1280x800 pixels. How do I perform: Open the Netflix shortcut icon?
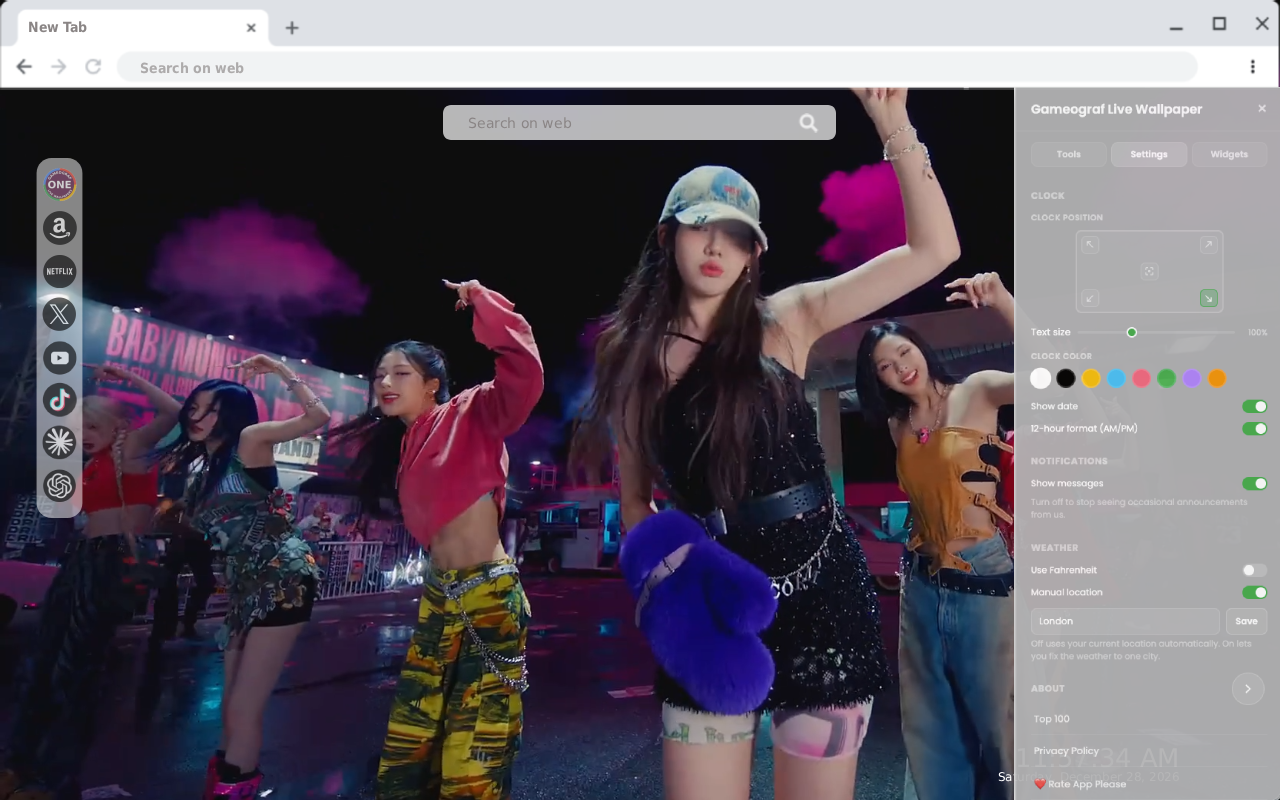pos(60,271)
